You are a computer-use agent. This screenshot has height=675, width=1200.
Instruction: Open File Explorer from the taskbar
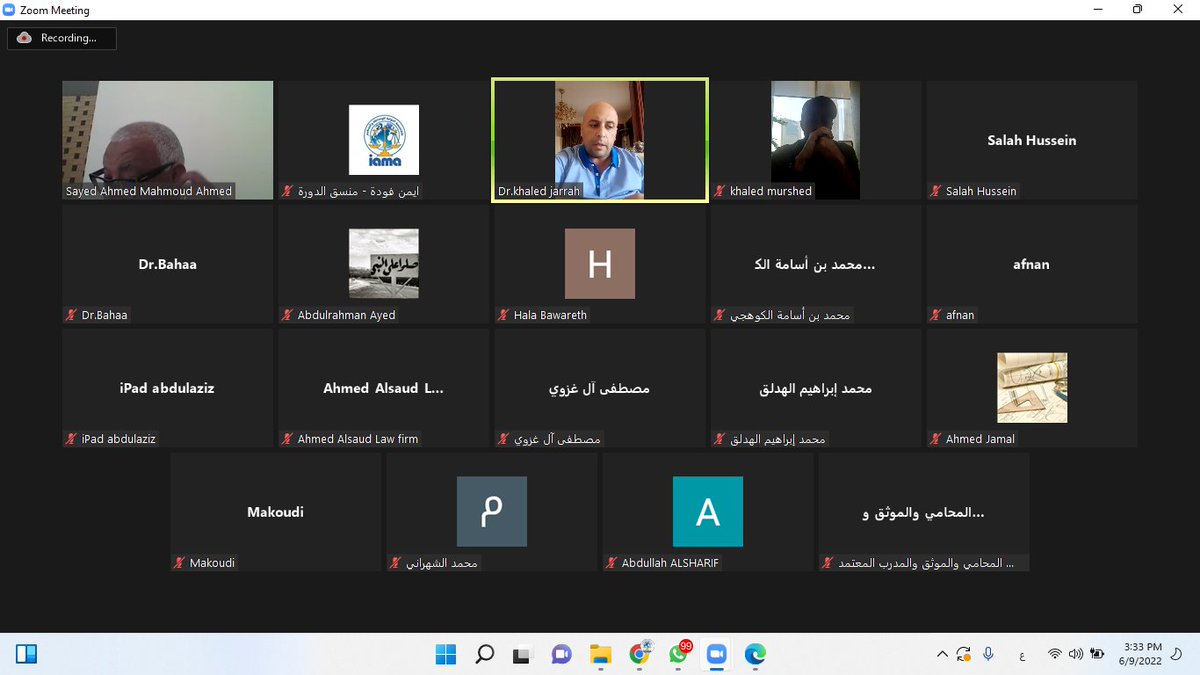pyautogui.click(x=600, y=654)
